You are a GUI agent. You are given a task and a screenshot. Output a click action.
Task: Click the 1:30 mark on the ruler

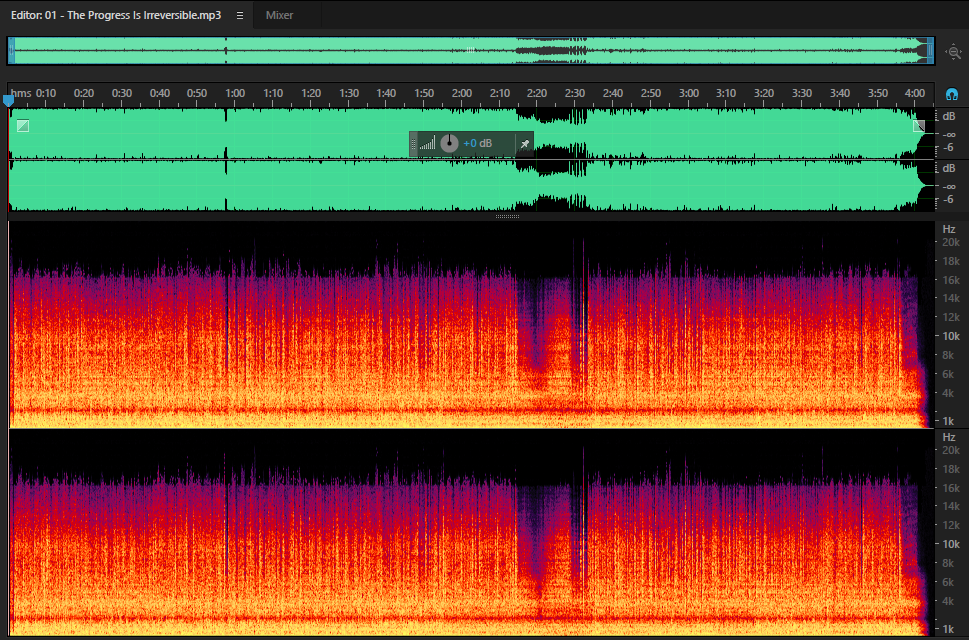coord(349,93)
